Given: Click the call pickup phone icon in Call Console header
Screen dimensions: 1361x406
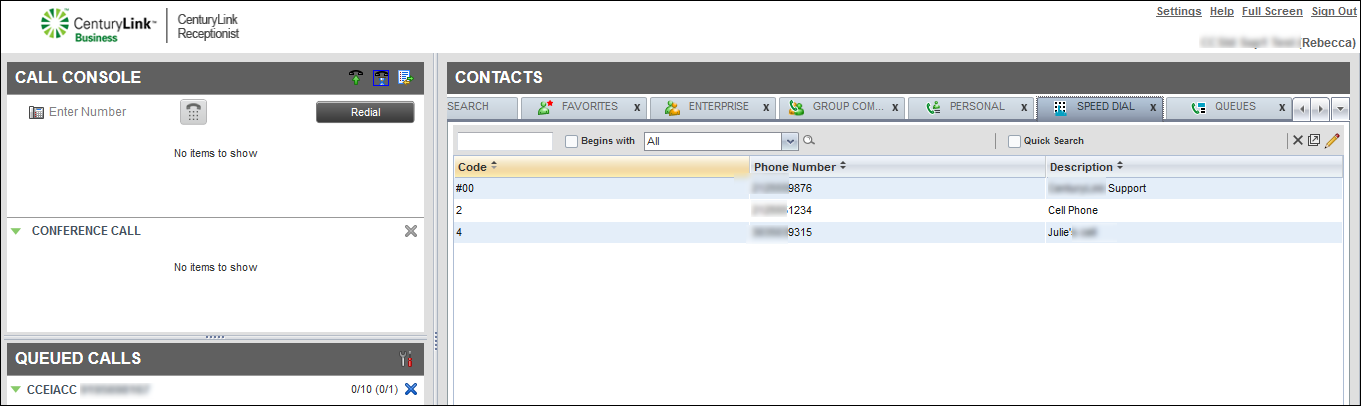Looking at the screenshot, I should 355,77.
